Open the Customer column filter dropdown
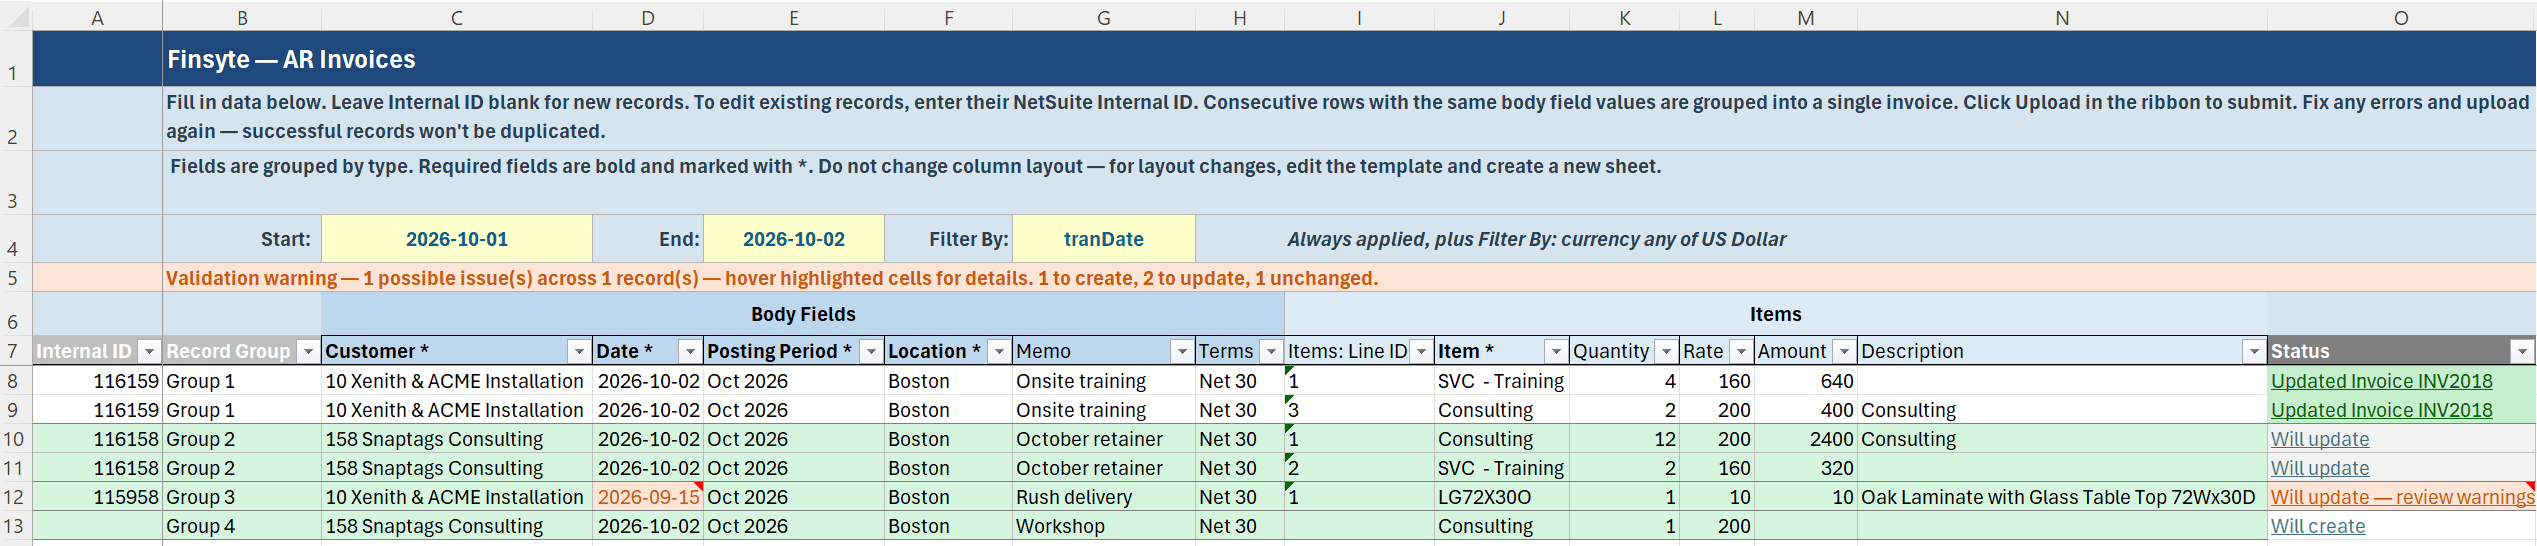This screenshot has height=546, width=2537. (x=579, y=351)
